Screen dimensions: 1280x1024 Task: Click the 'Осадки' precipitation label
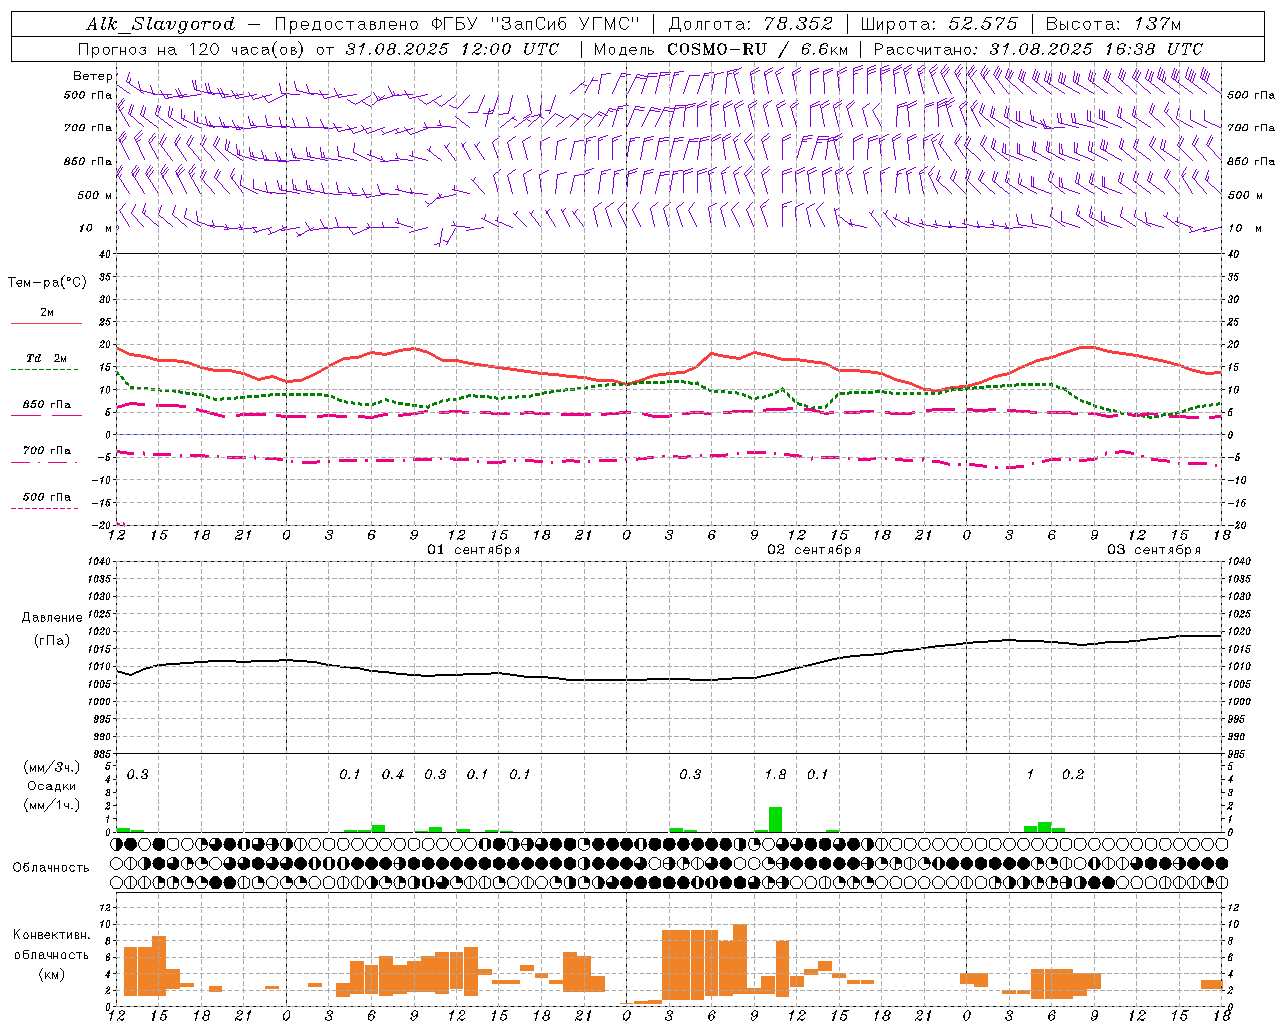(52, 786)
